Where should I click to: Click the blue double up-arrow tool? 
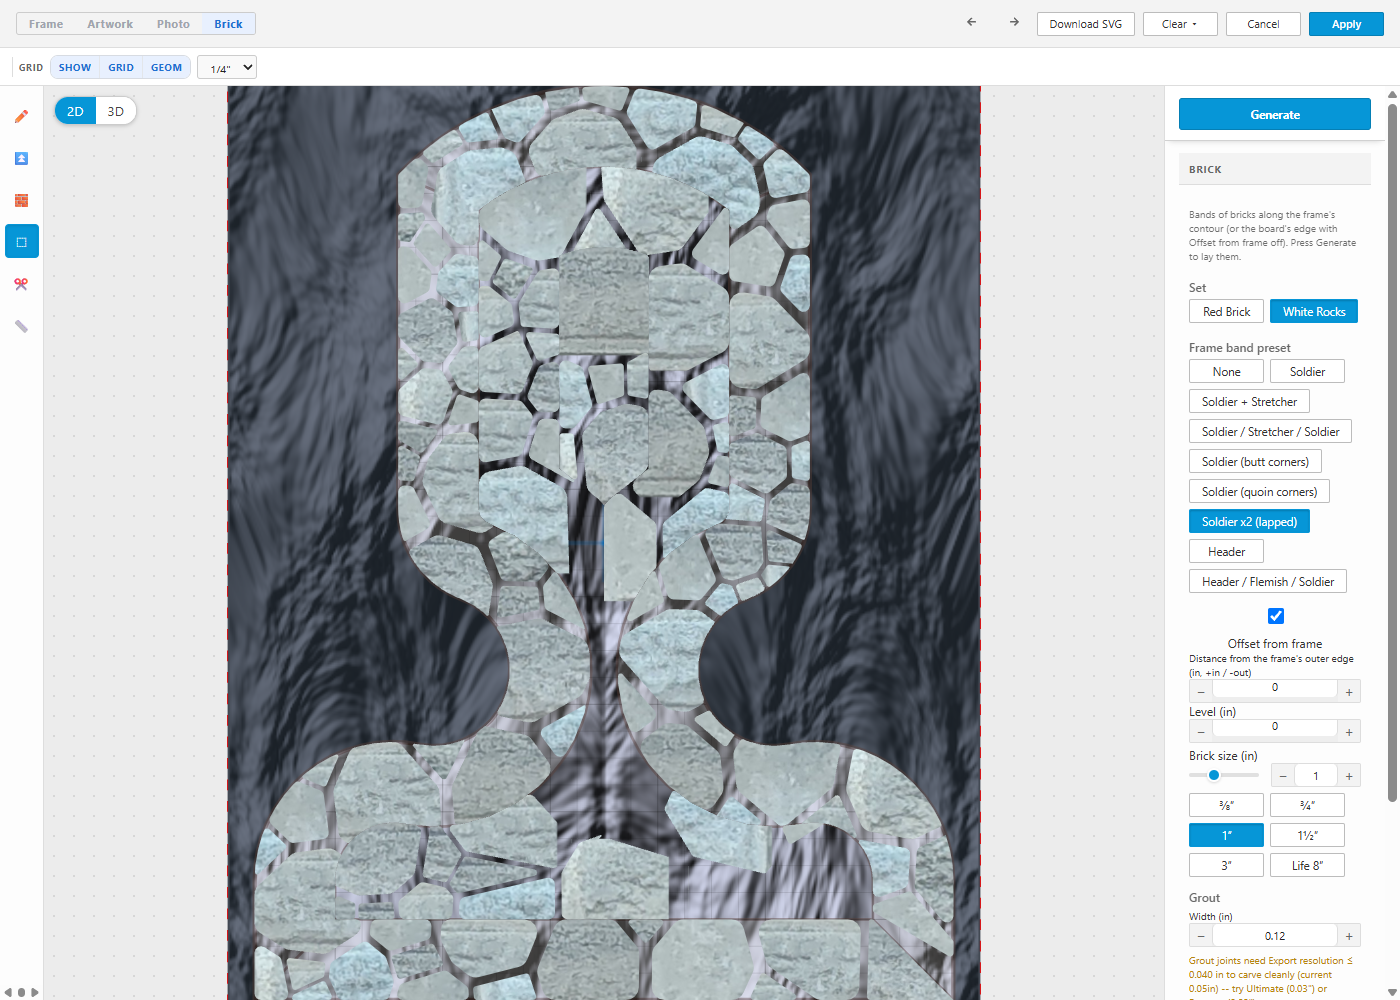tap(21, 158)
